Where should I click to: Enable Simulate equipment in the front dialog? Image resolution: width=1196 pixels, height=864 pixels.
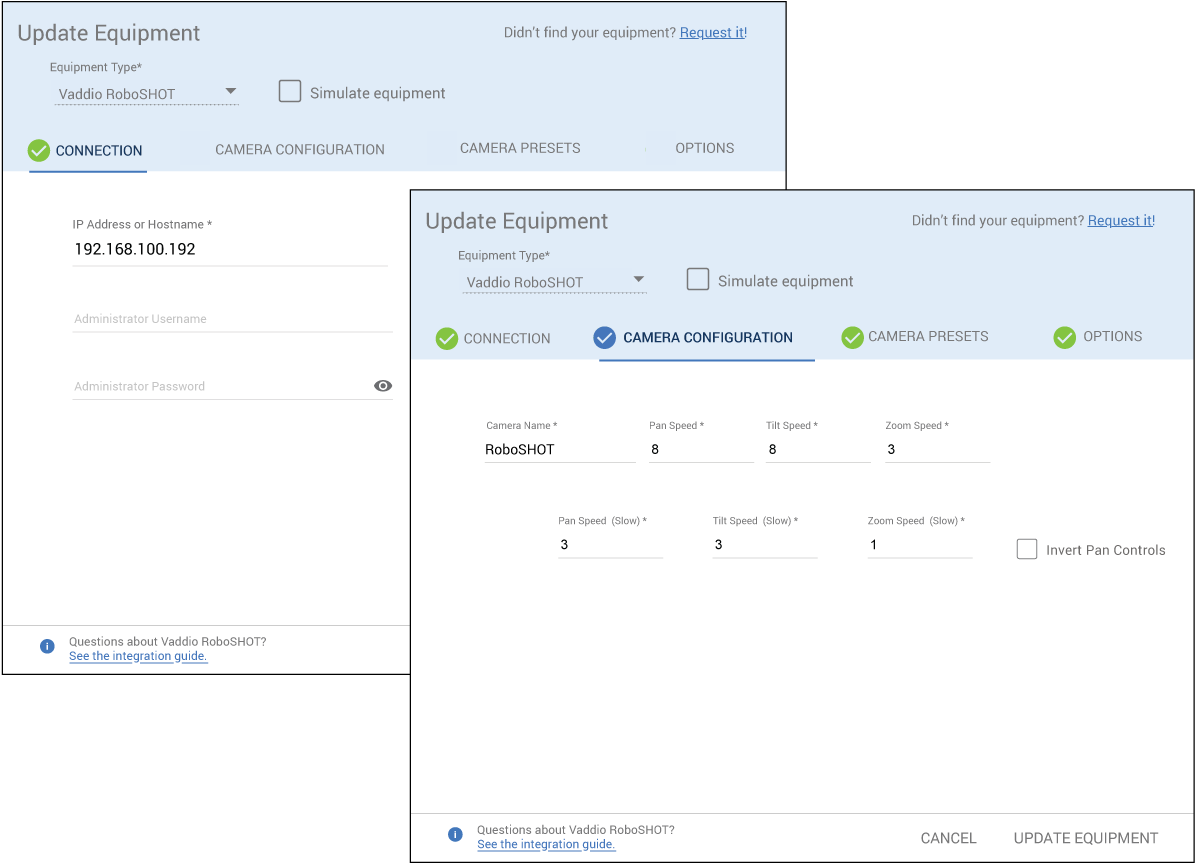click(x=698, y=279)
